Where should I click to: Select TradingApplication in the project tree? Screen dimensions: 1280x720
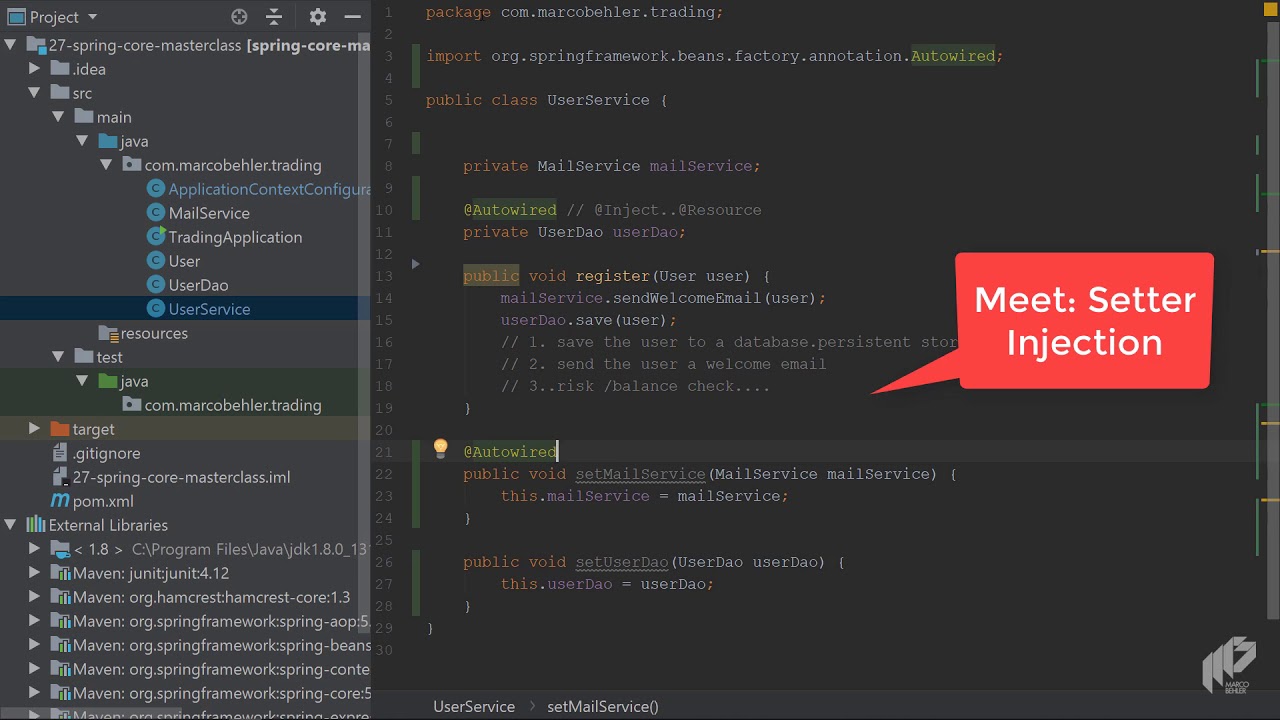235,237
